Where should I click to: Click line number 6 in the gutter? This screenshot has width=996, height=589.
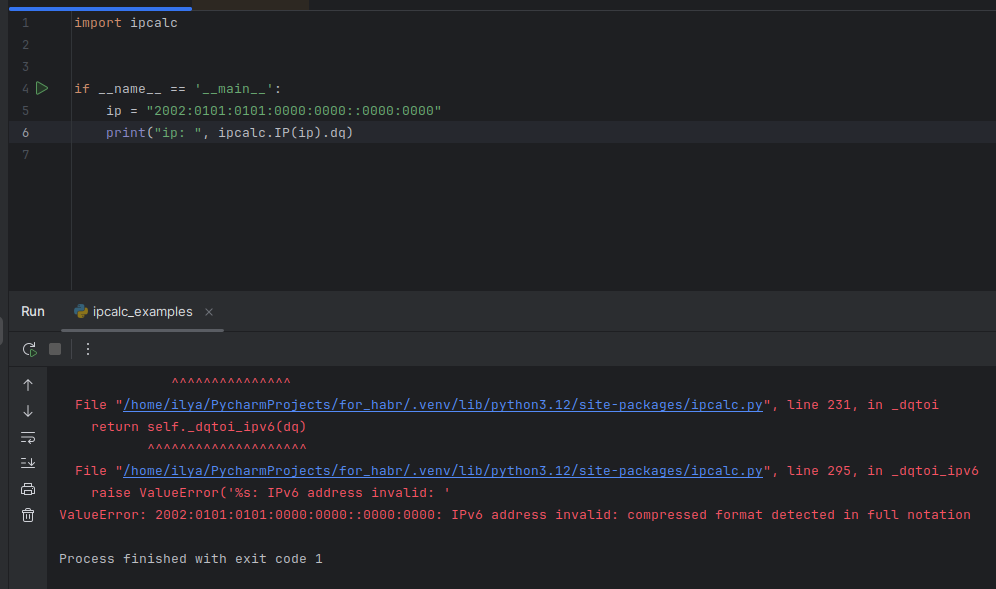25,133
